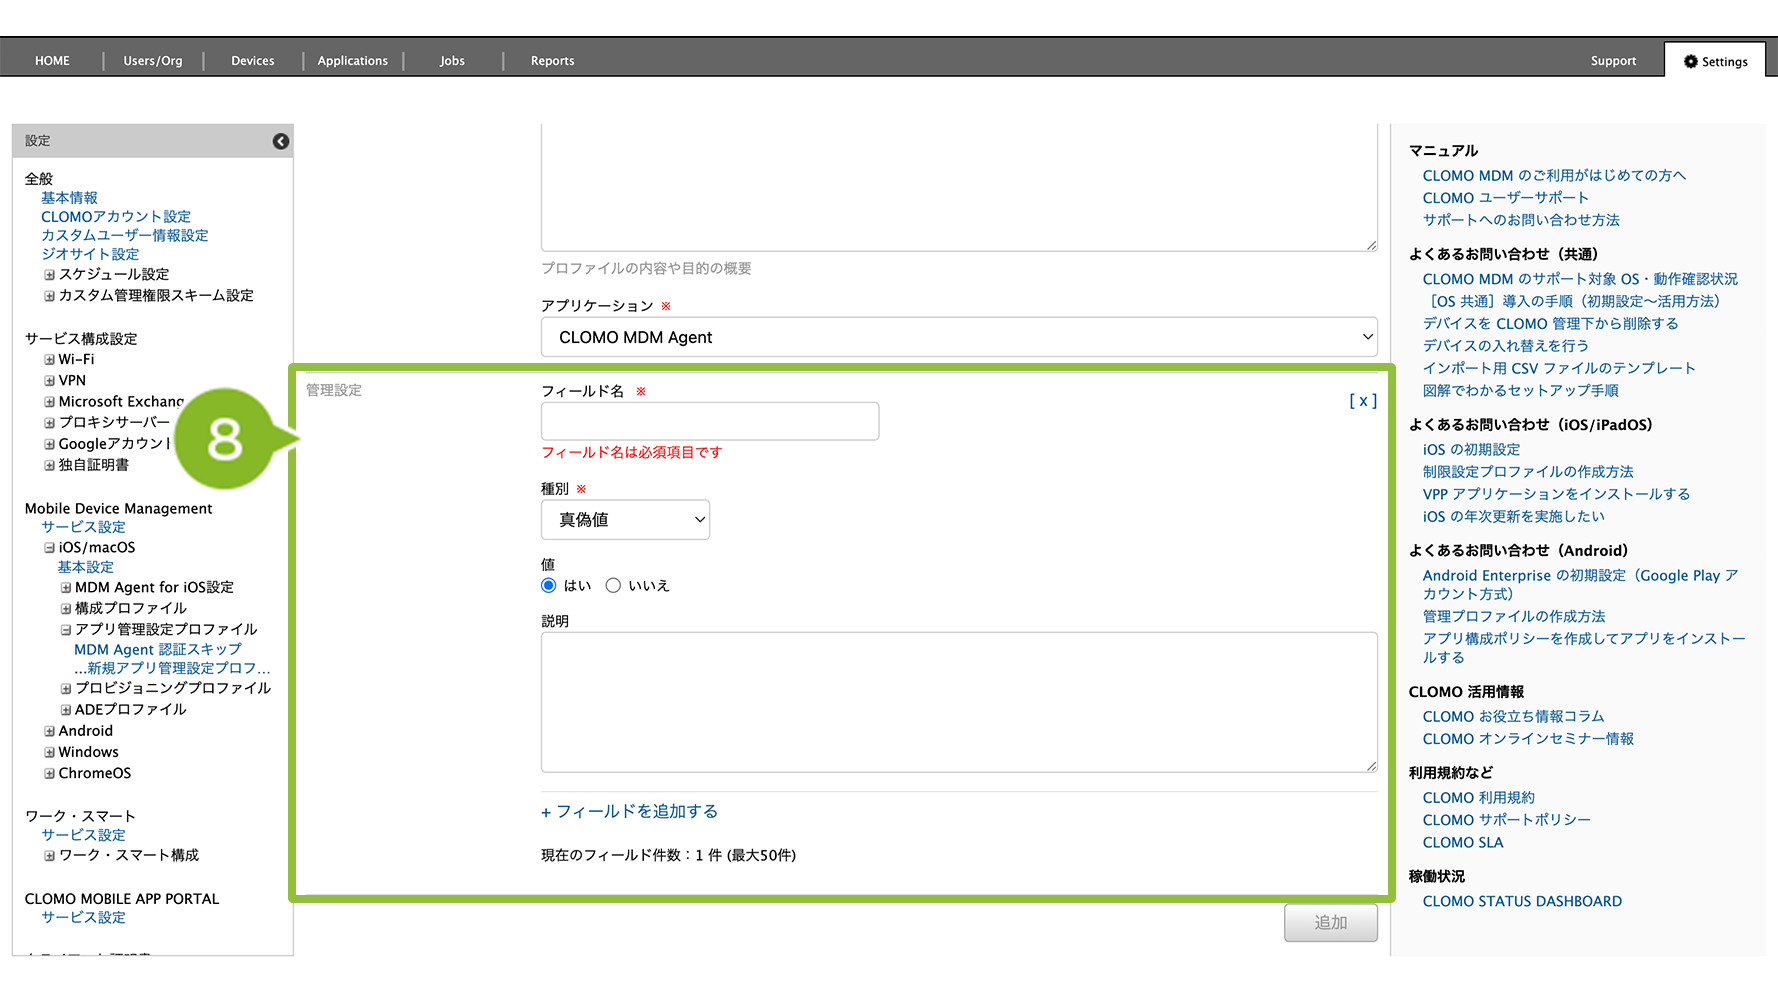Click into the フィールド名 text field
The width and height of the screenshot is (1778, 1000).
pos(710,422)
